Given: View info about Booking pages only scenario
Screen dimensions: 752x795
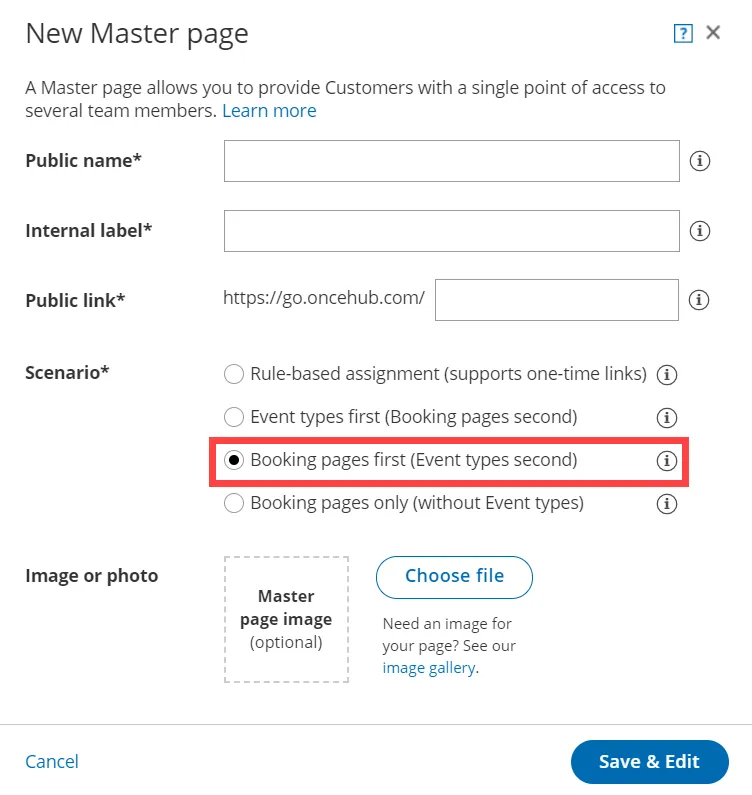Looking at the screenshot, I should point(667,504).
